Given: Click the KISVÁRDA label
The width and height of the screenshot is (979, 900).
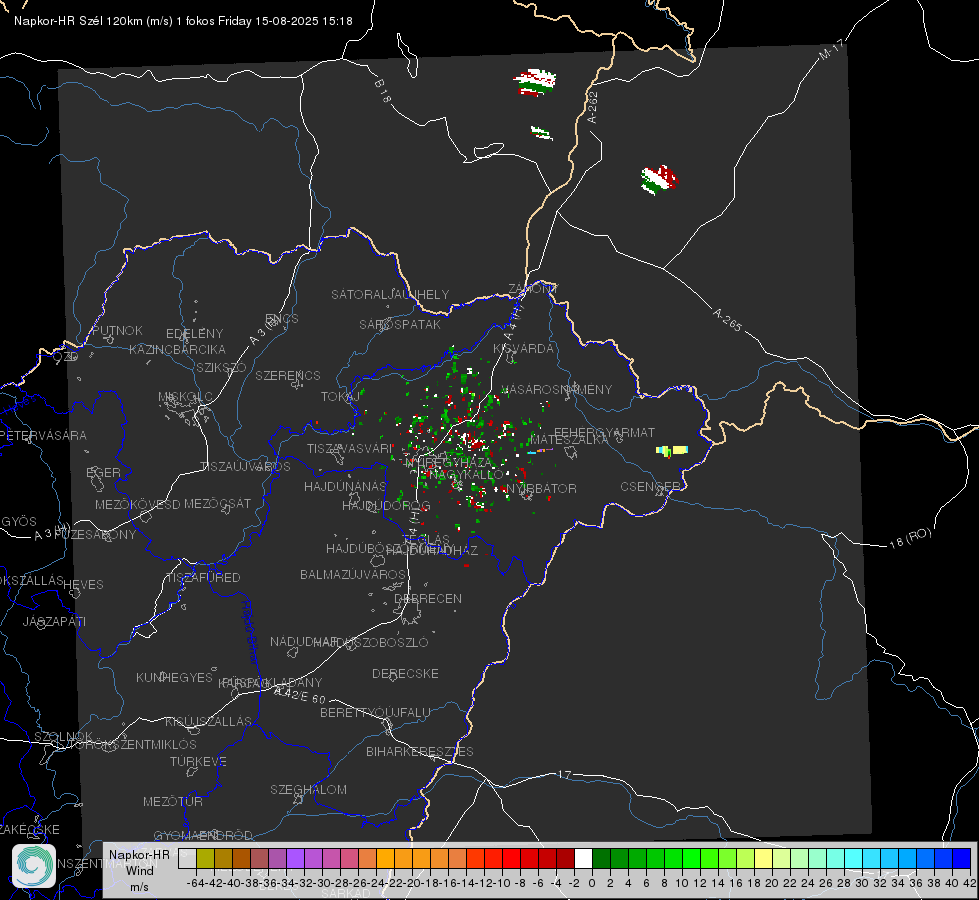Looking at the screenshot, I should (x=523, y=349).
